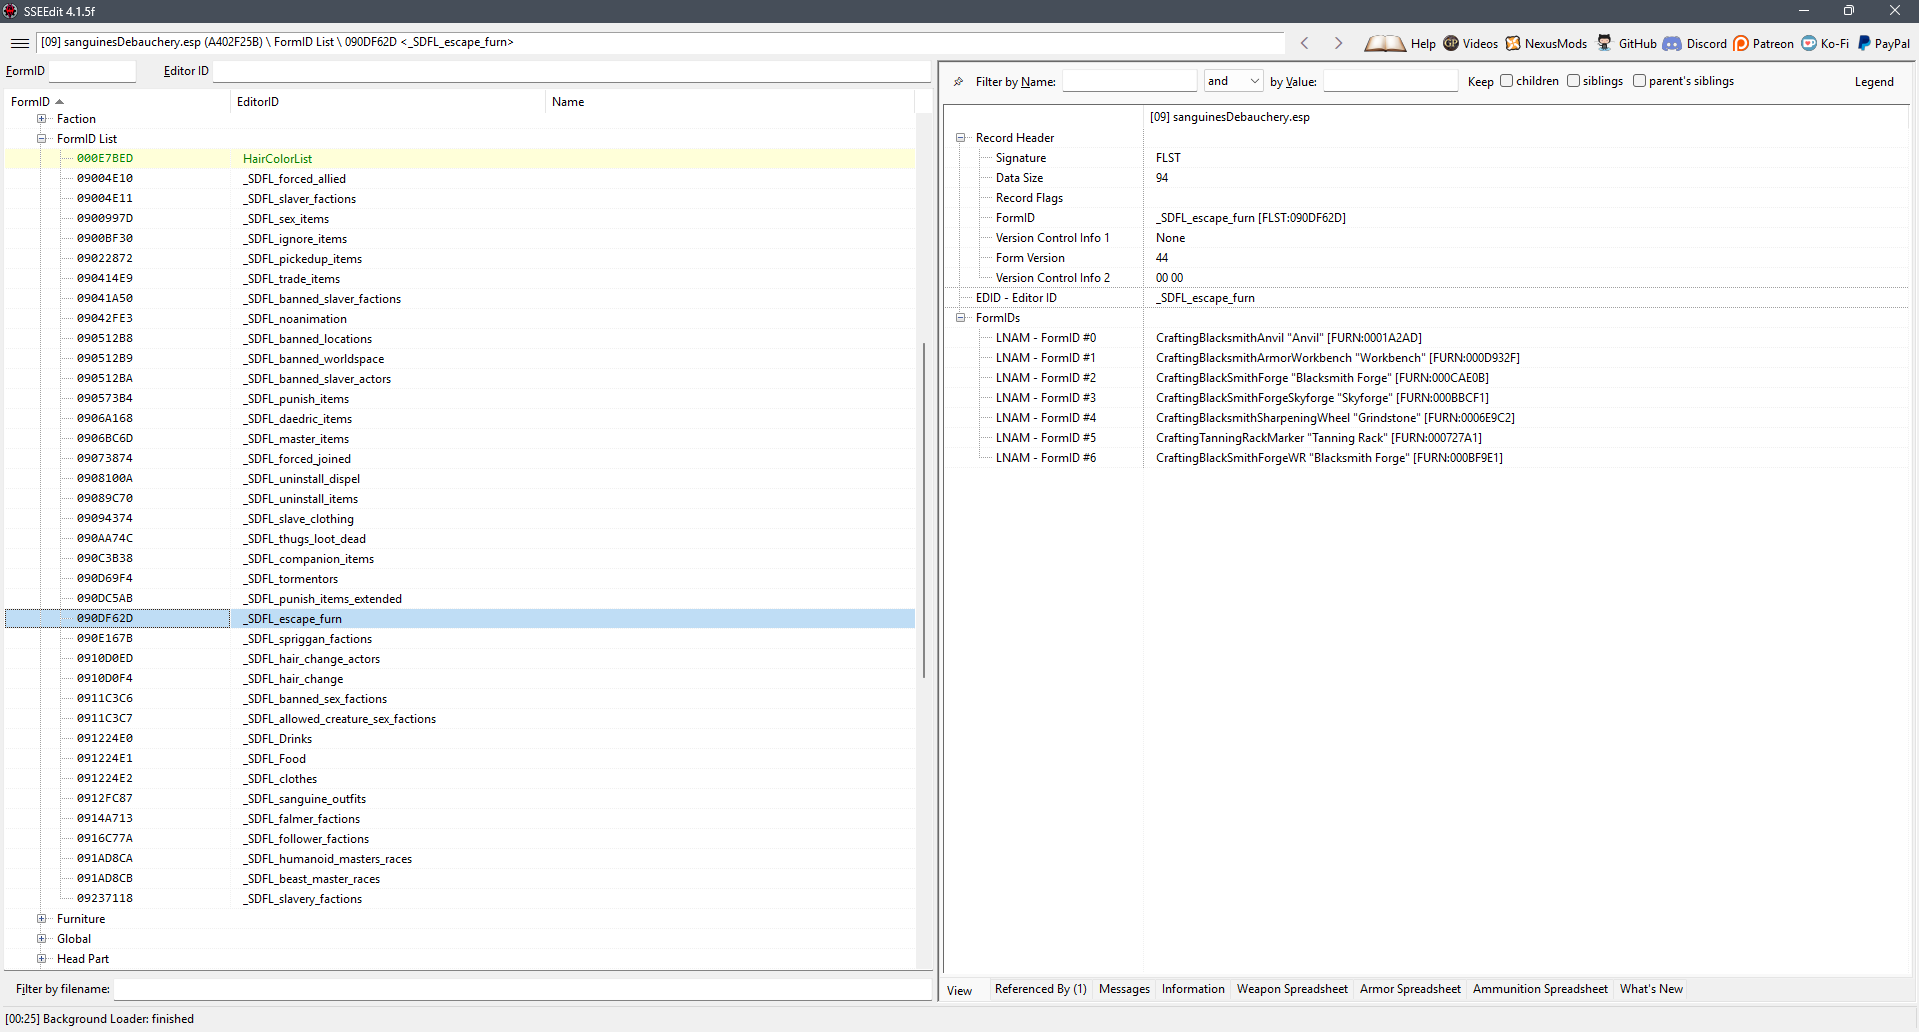
Task: Open NexusMods page icon
Action: click(x=1513, y=43)
